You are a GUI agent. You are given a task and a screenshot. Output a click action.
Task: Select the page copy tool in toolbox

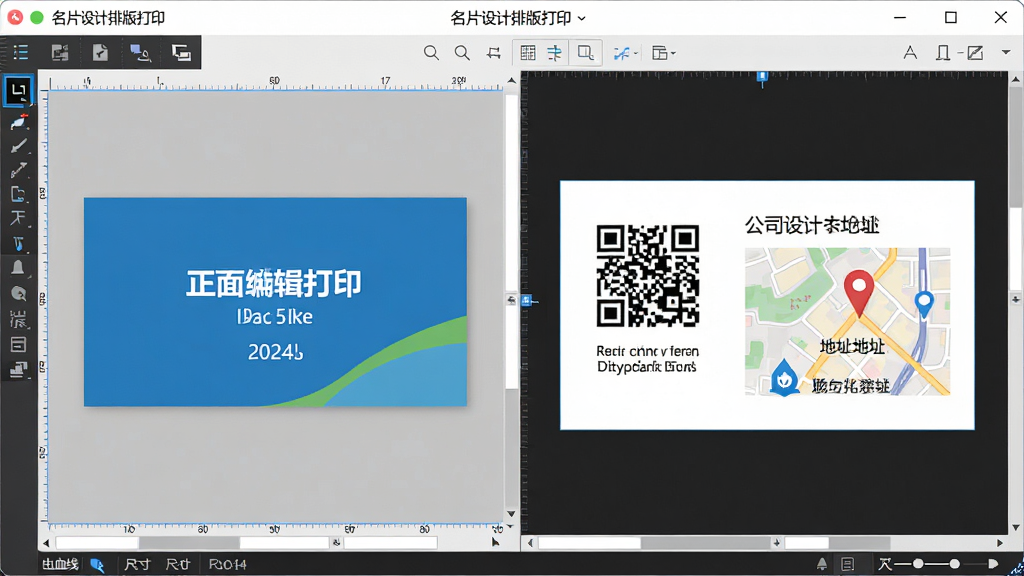tap(18, 194)
